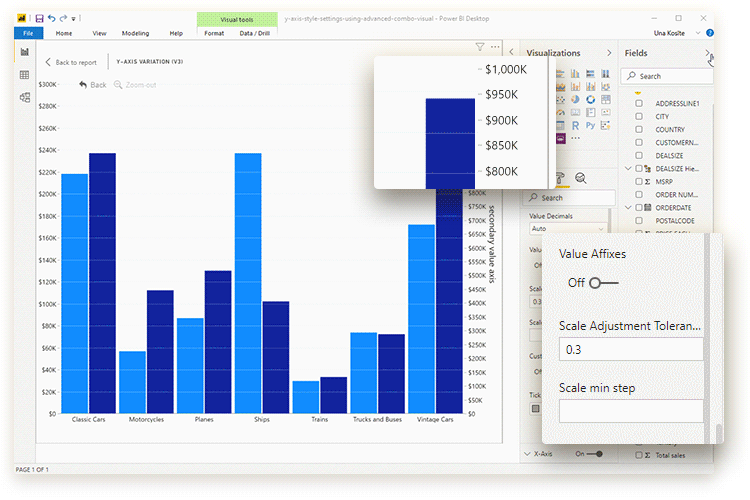Select the Python (Py) visual
Screen dimensions: 750x500
(x=591, y=125)
